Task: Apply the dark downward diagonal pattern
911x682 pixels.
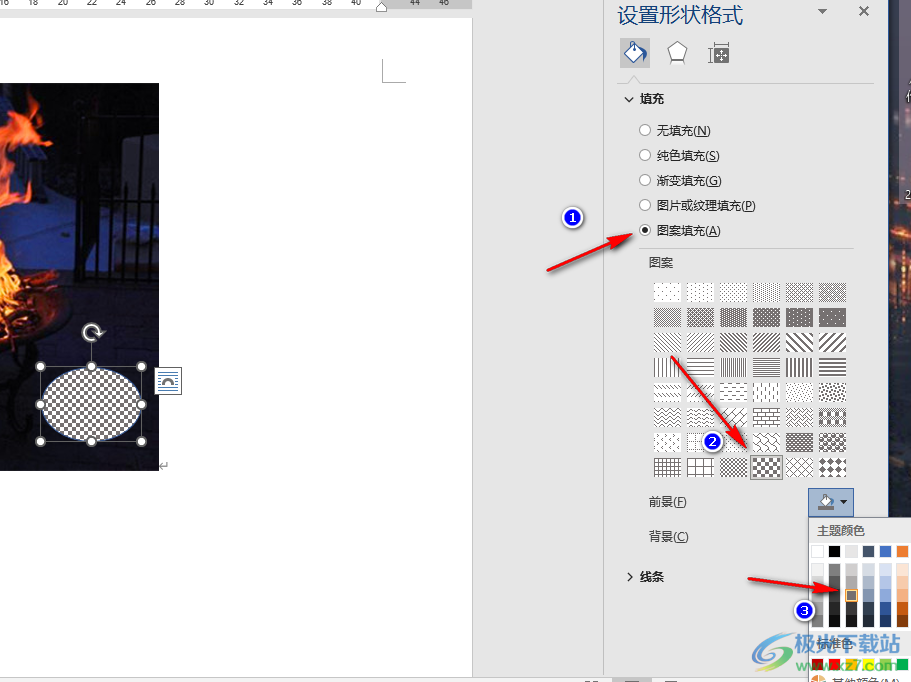Action: point(733,342)
